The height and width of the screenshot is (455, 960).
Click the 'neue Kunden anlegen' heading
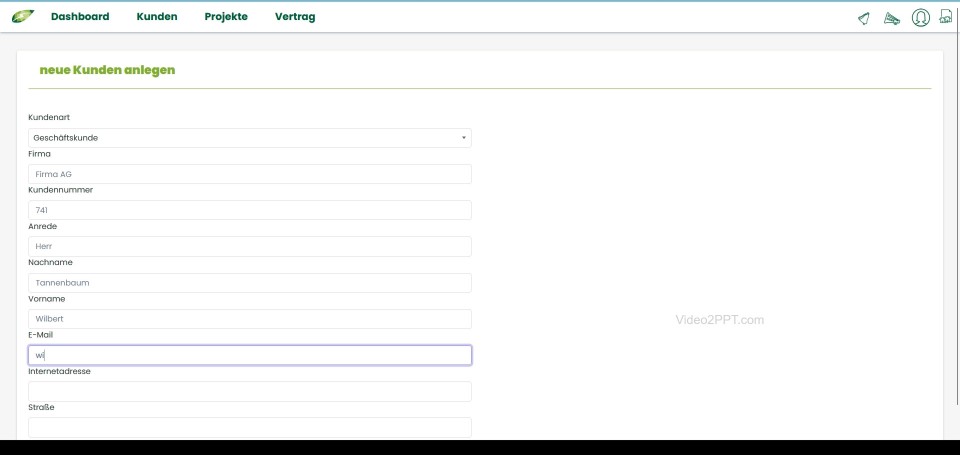[x=107, y=70]
